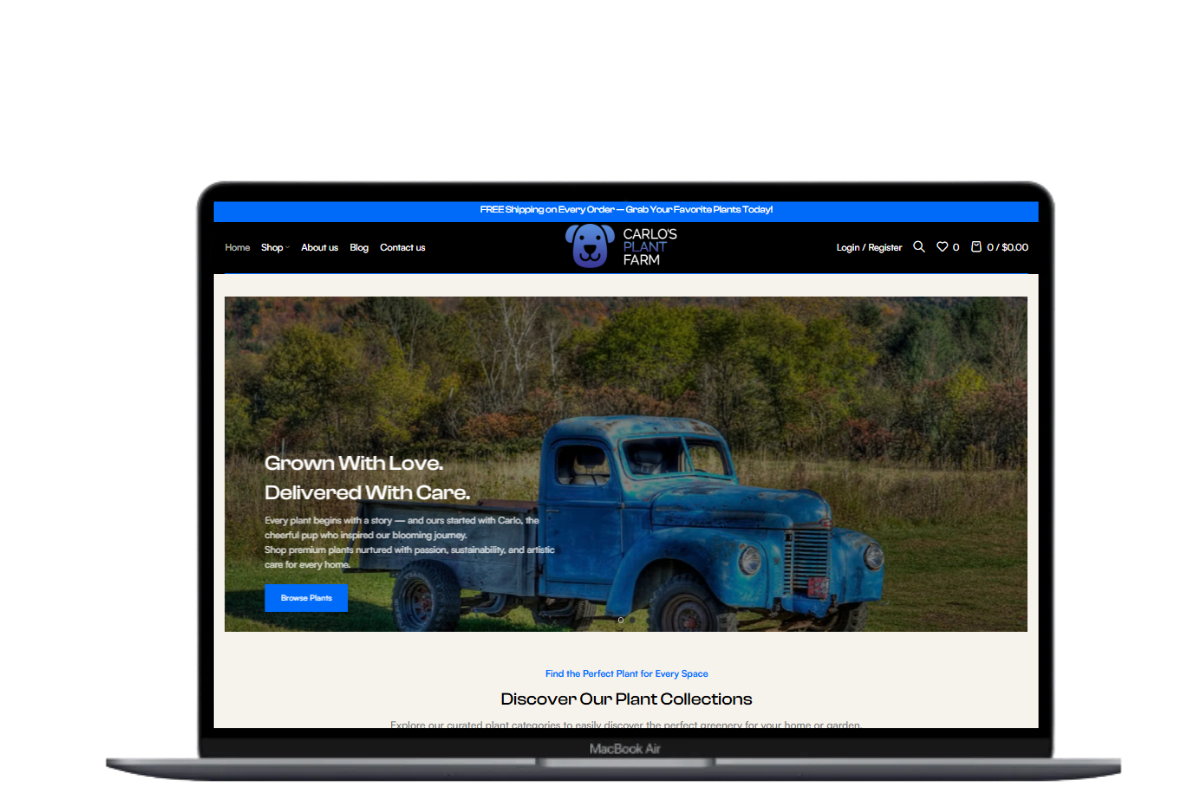1200x800 pixels.
Task: Click Discover Our Plant Collections heading
Action: (x=626, y=699)
